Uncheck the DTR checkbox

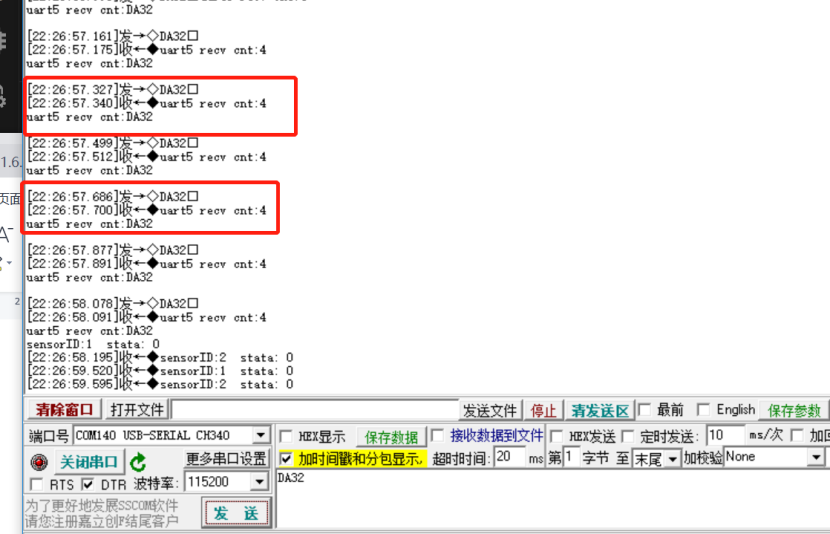click(x=88, y=484)
